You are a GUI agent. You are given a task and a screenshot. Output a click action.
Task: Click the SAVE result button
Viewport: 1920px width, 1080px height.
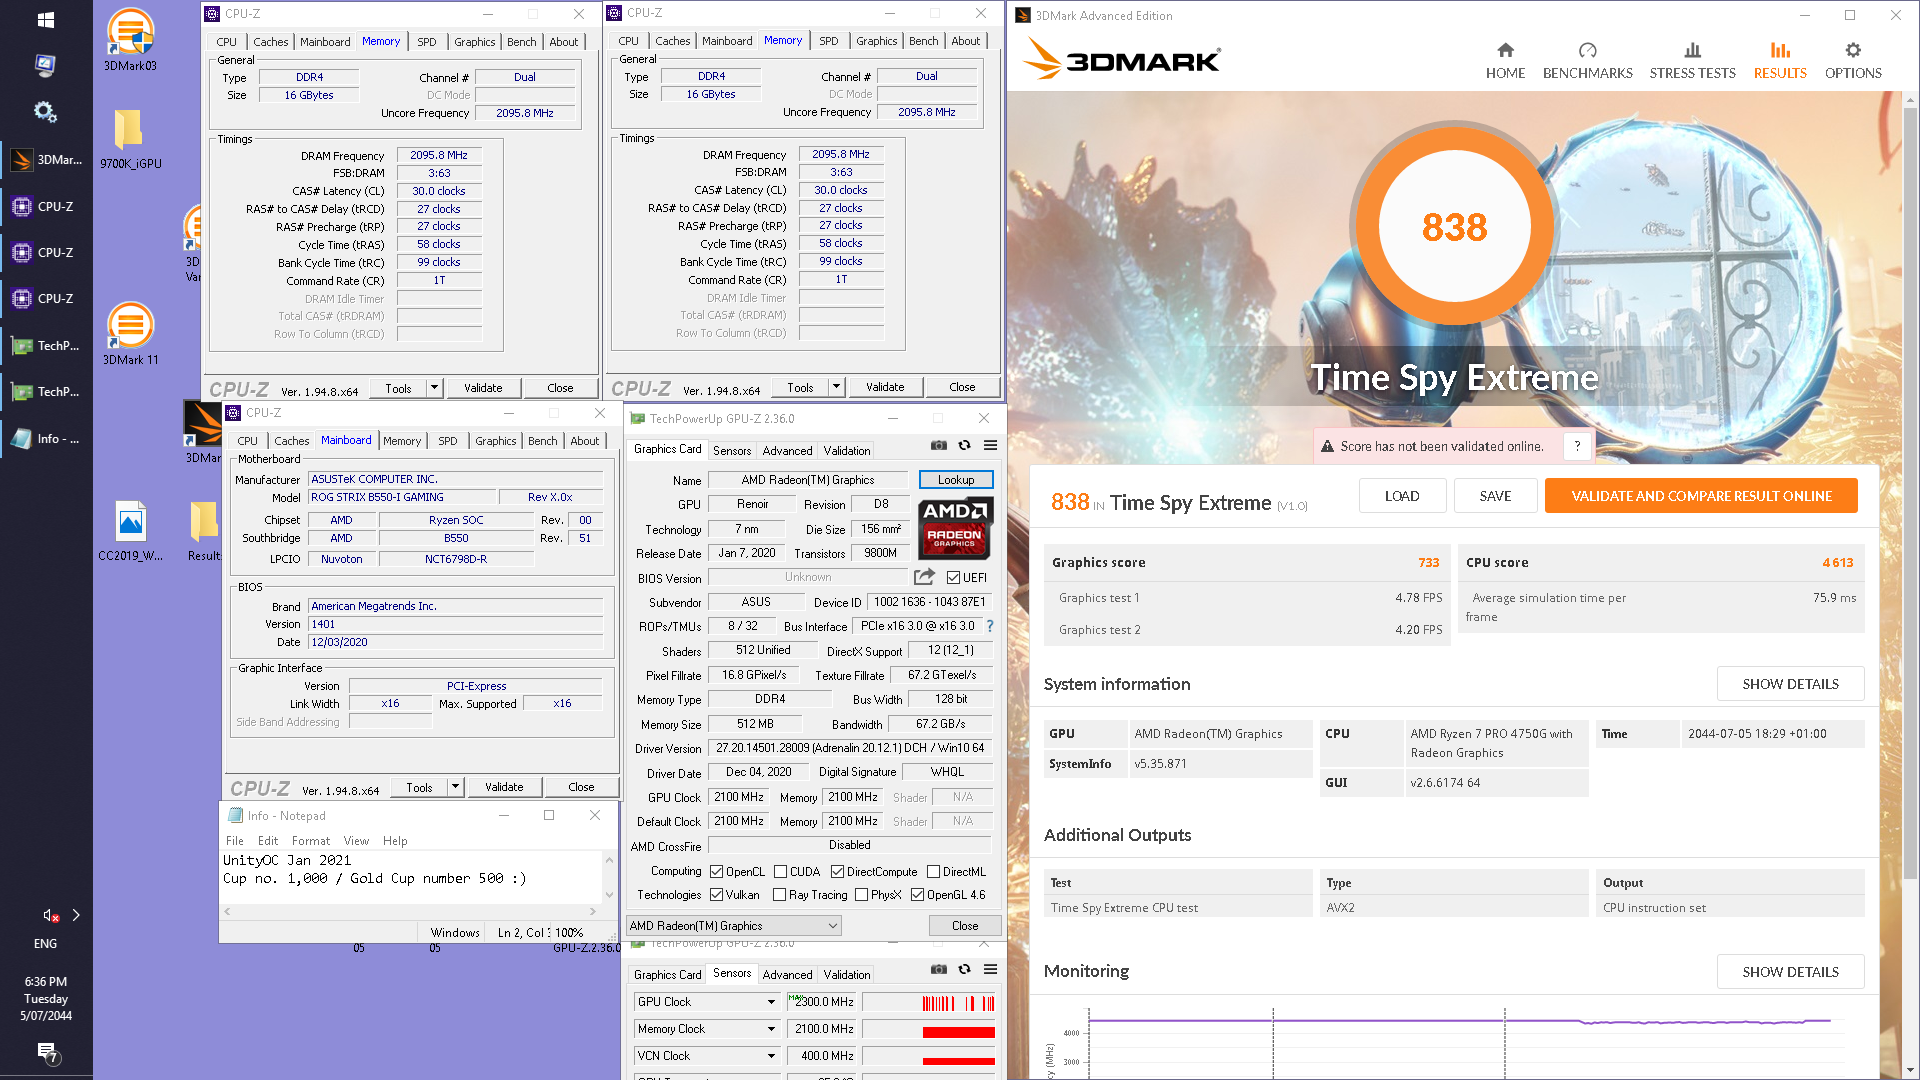[1495, 496]
